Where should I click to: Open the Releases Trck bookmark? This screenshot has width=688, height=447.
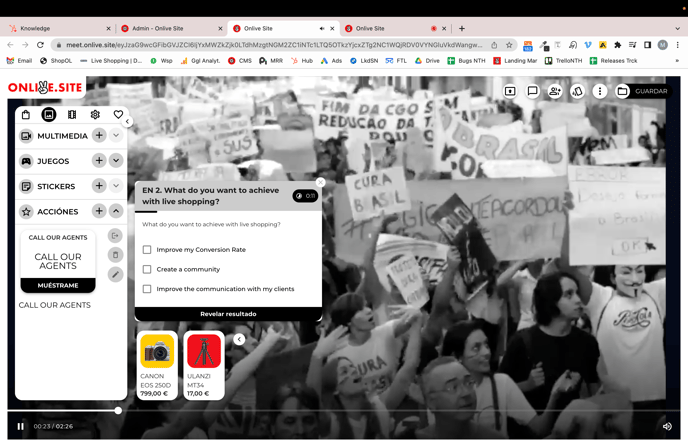pyautogui.click(x=613, y=61)
